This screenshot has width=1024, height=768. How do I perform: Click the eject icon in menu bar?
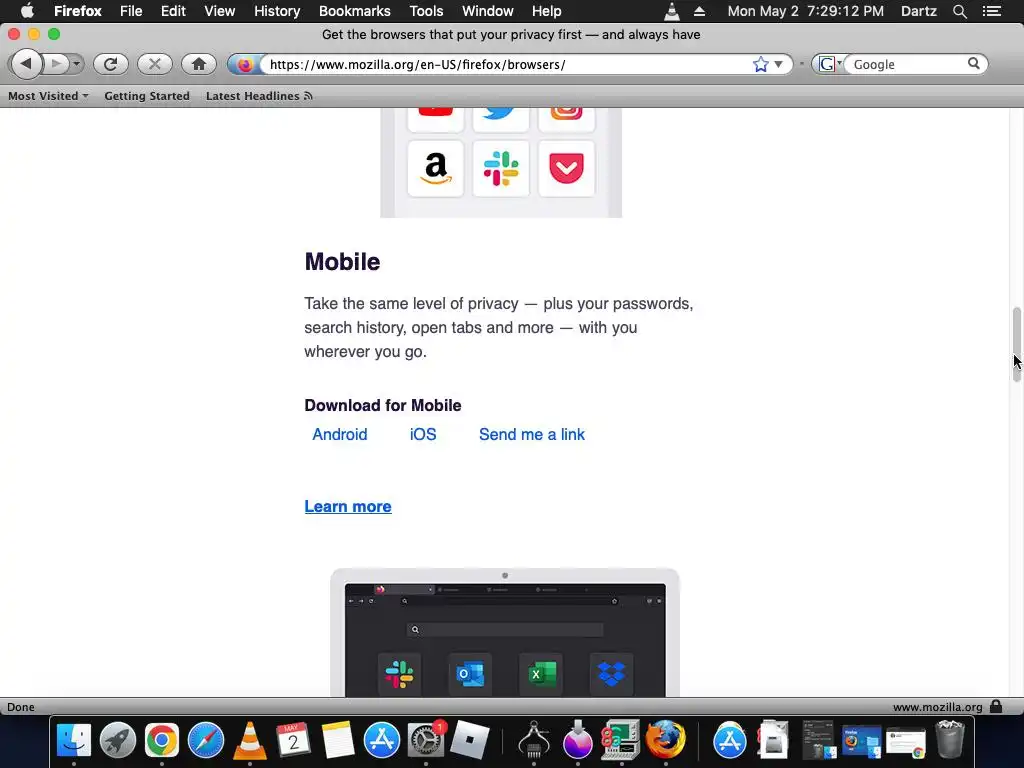699,11
